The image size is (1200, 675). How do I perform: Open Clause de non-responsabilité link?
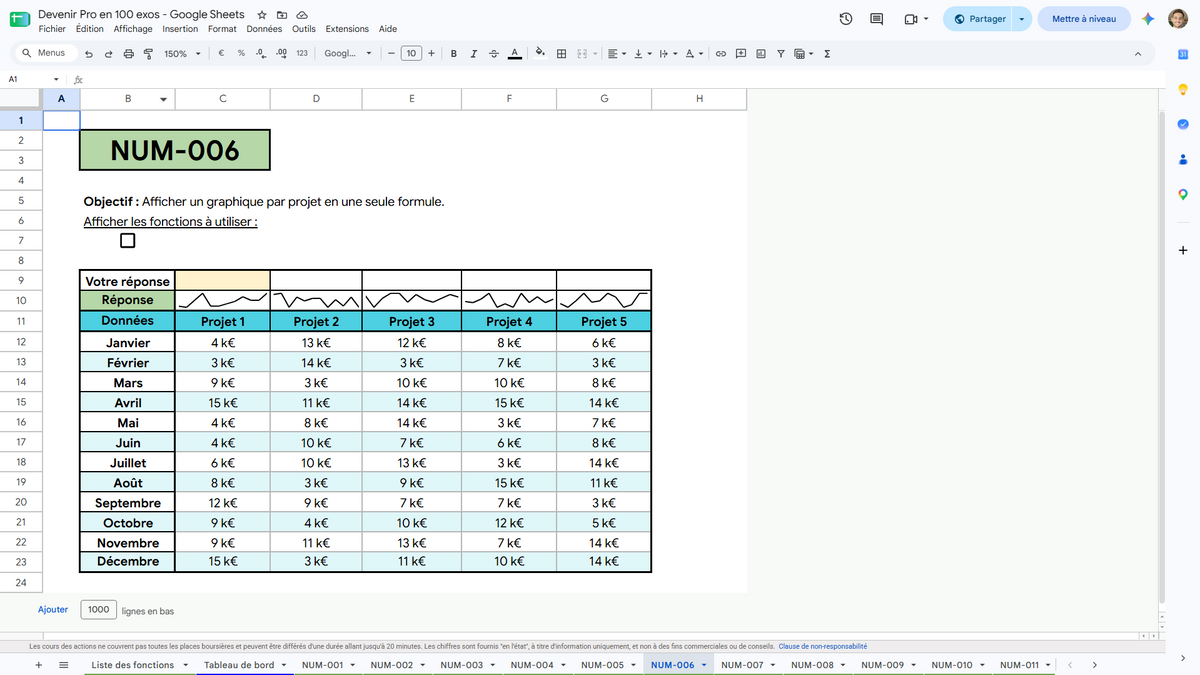point(823,647)
